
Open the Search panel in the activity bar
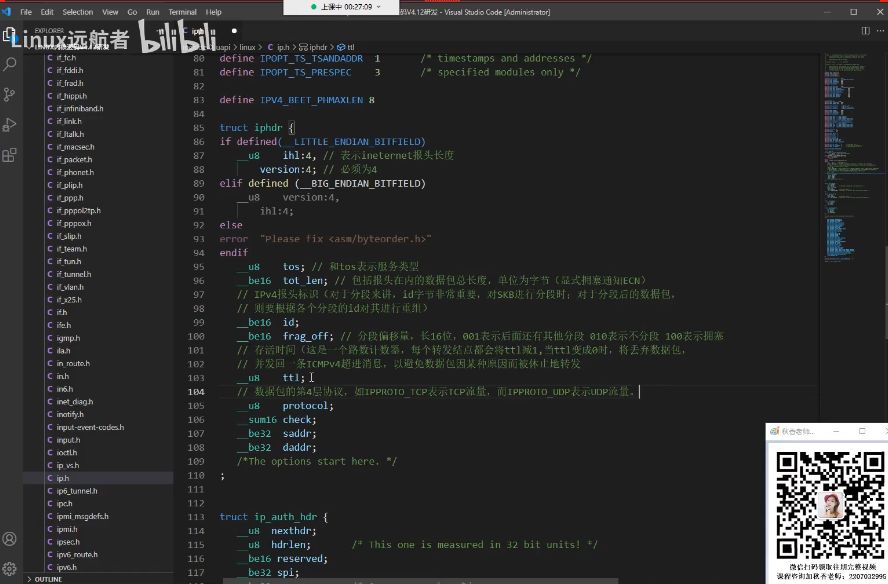(11, 62)
